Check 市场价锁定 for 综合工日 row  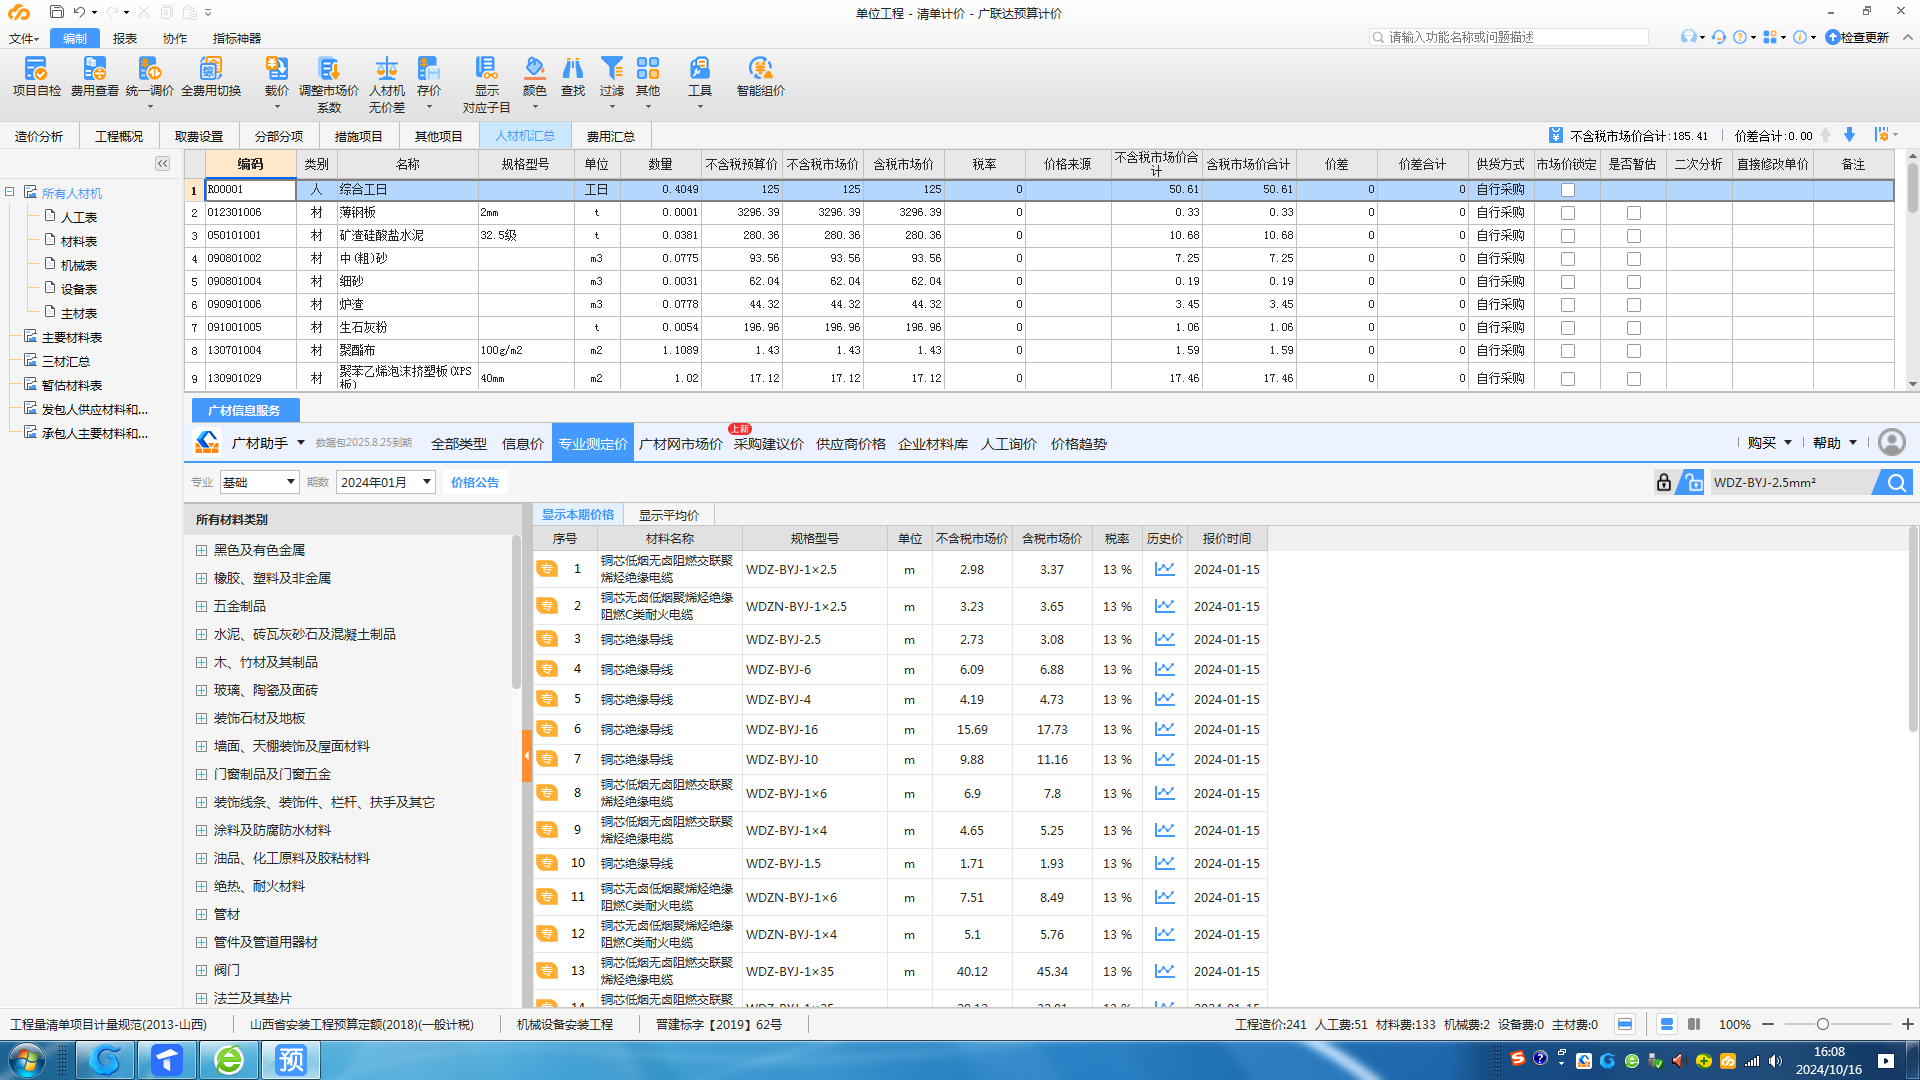1567,190
